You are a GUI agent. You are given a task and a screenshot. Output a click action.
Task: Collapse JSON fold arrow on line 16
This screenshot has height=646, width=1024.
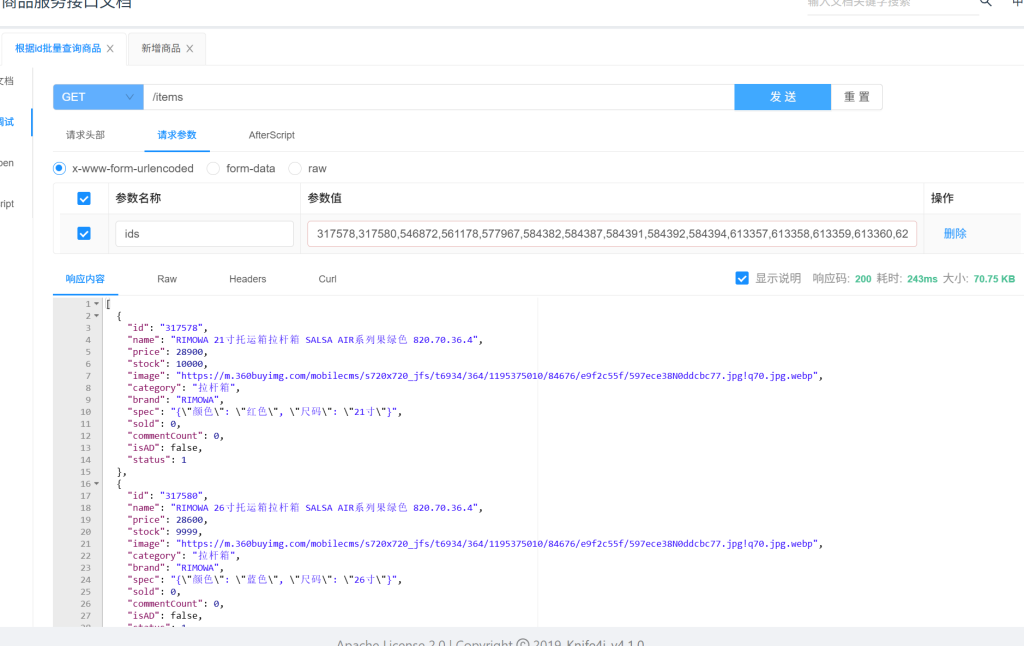[x=97, y=484]
